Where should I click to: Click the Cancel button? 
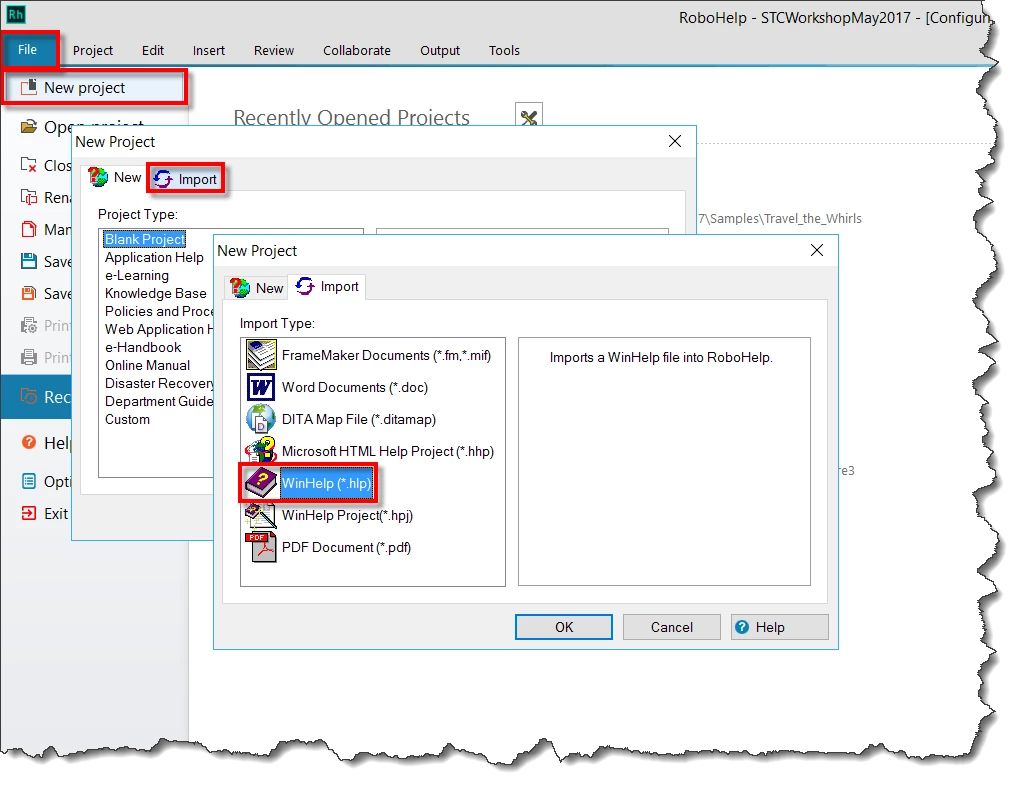point(671,627)
